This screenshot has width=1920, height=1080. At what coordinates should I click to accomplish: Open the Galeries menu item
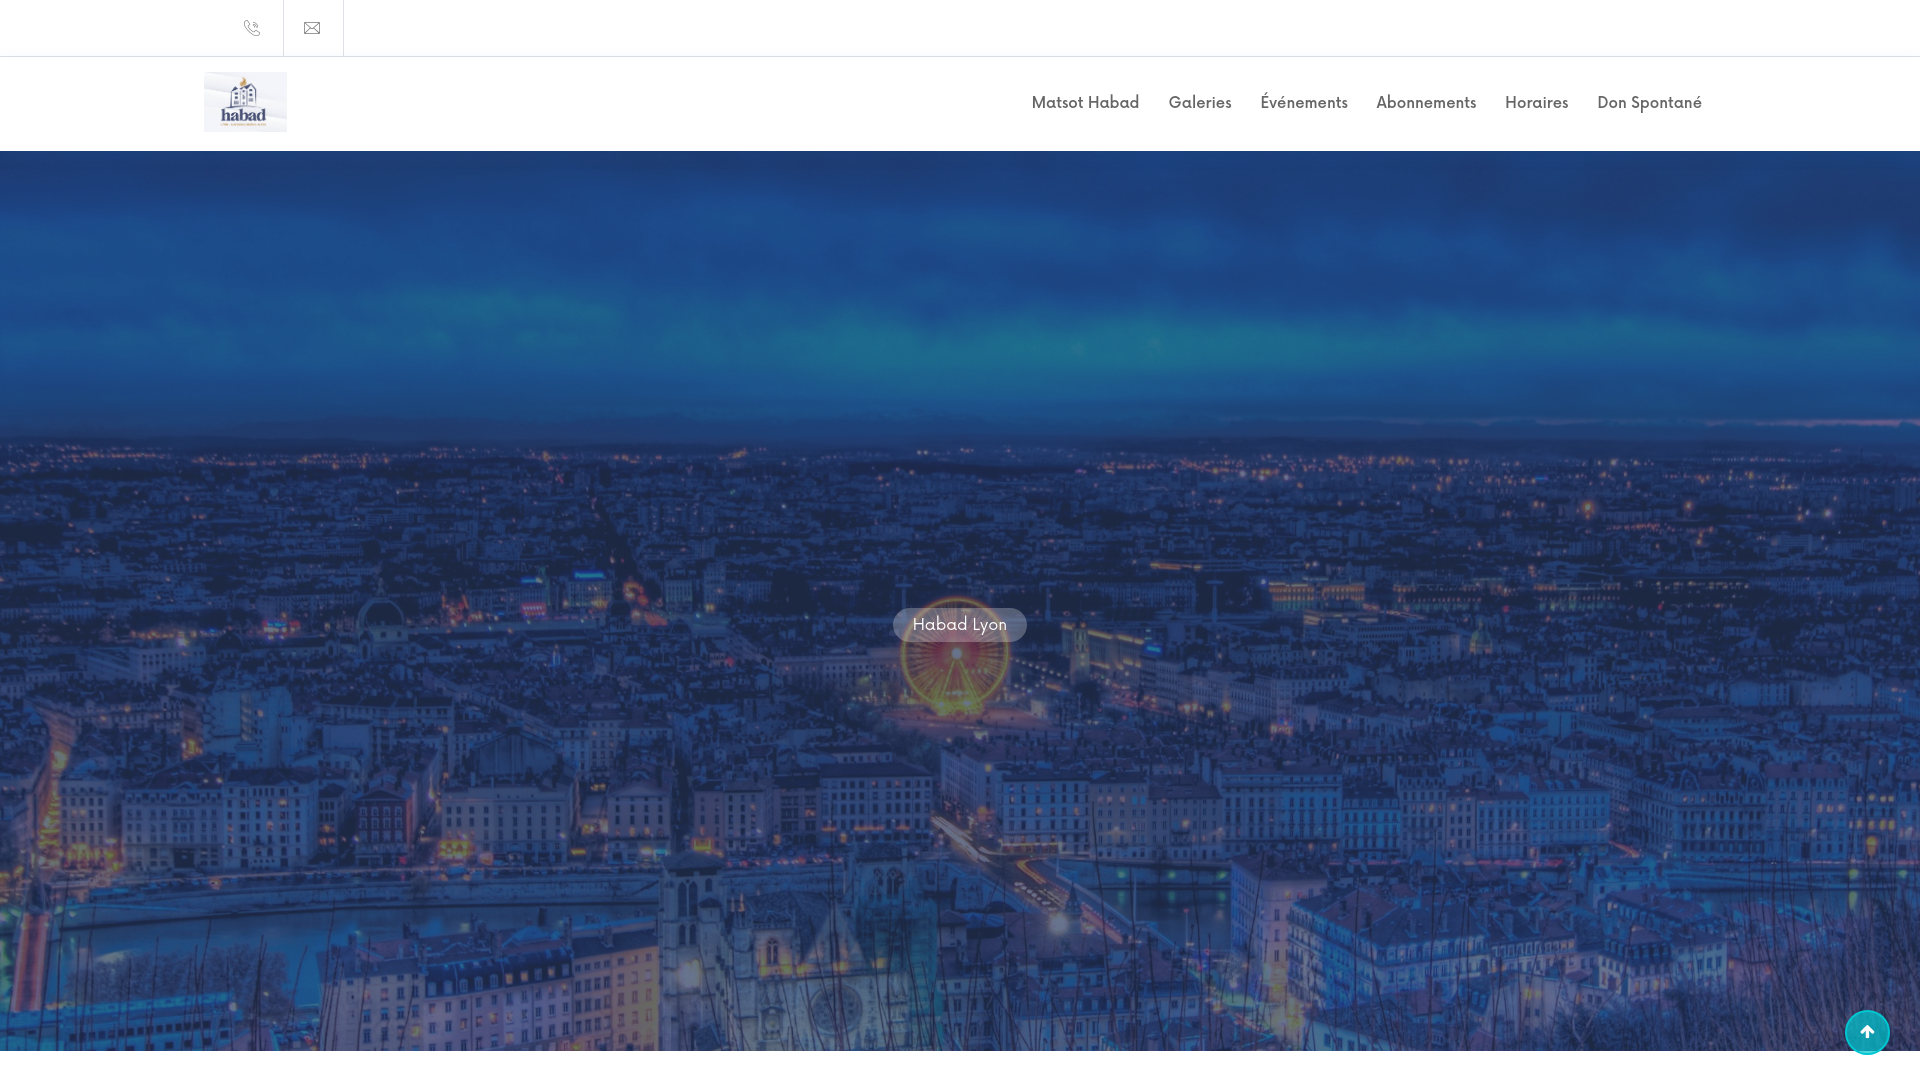click(1200, 103)
